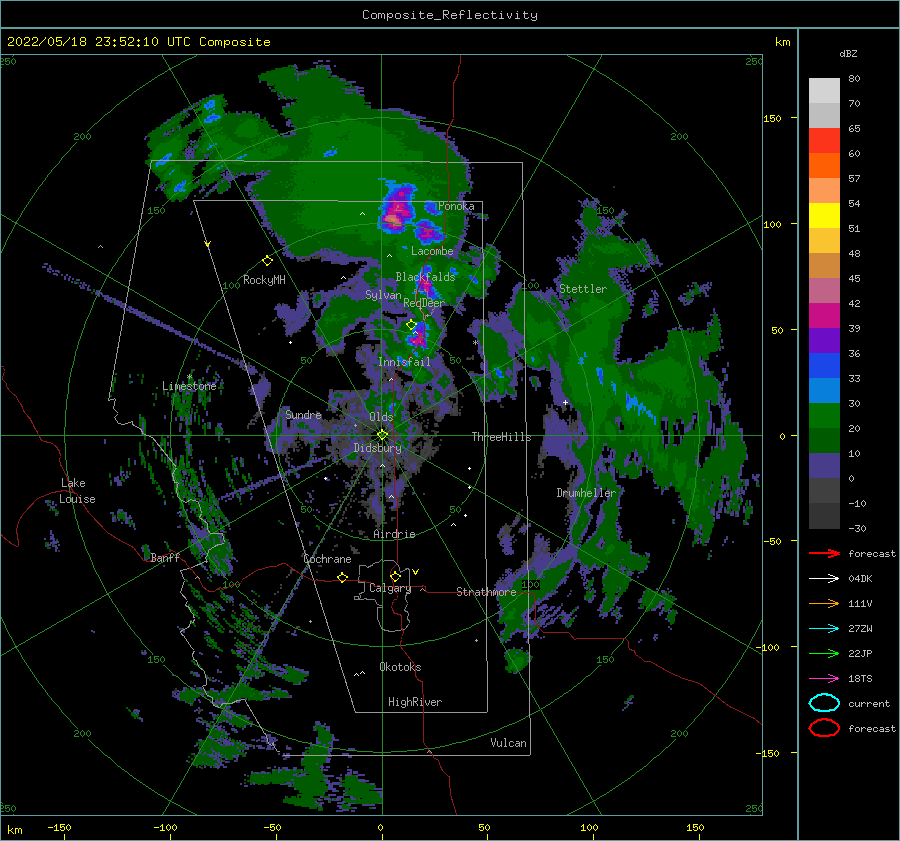Image resolution: width=900 pixels, height=841 pixels.
Task: Click the Blackfalds city label
Action: coord(425,277)
